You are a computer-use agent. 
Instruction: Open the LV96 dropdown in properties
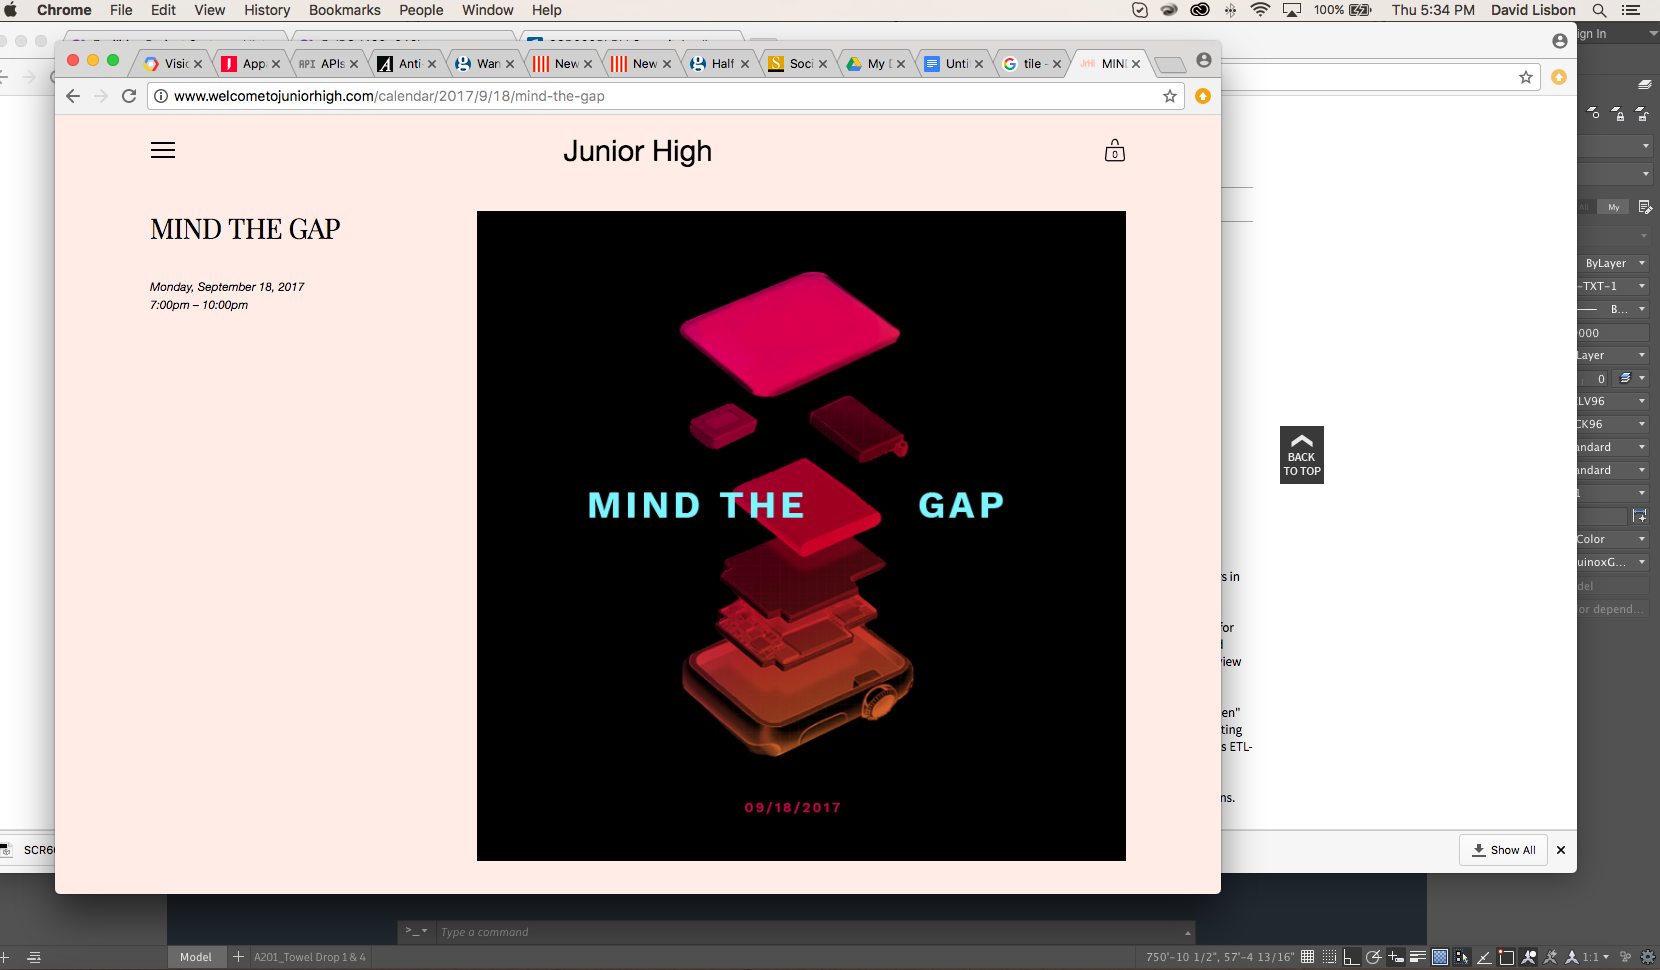(x=1614, y=401)
